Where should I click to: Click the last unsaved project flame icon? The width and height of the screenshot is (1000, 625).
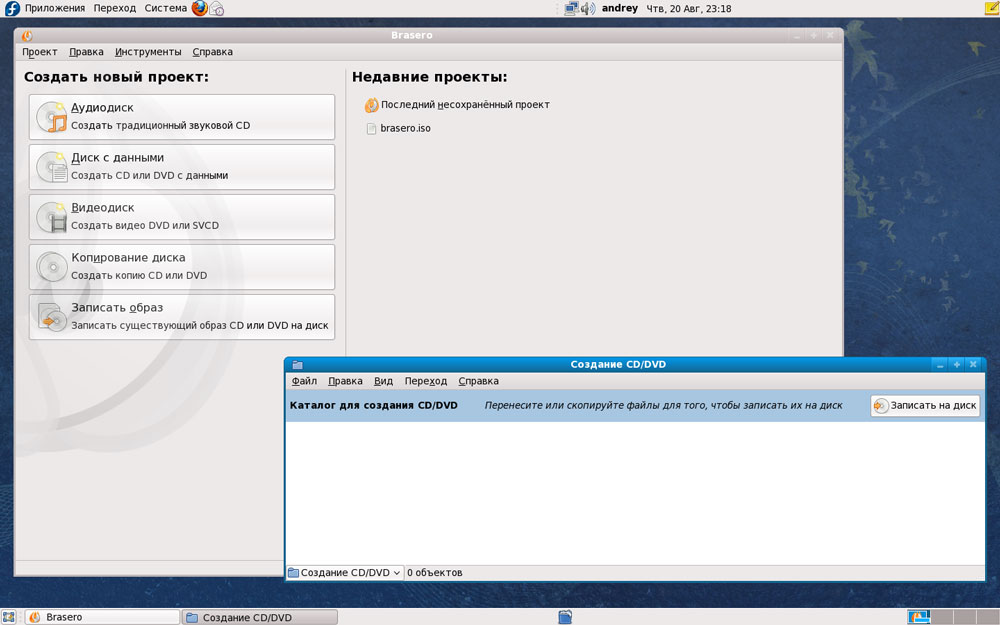pos(371,105)
